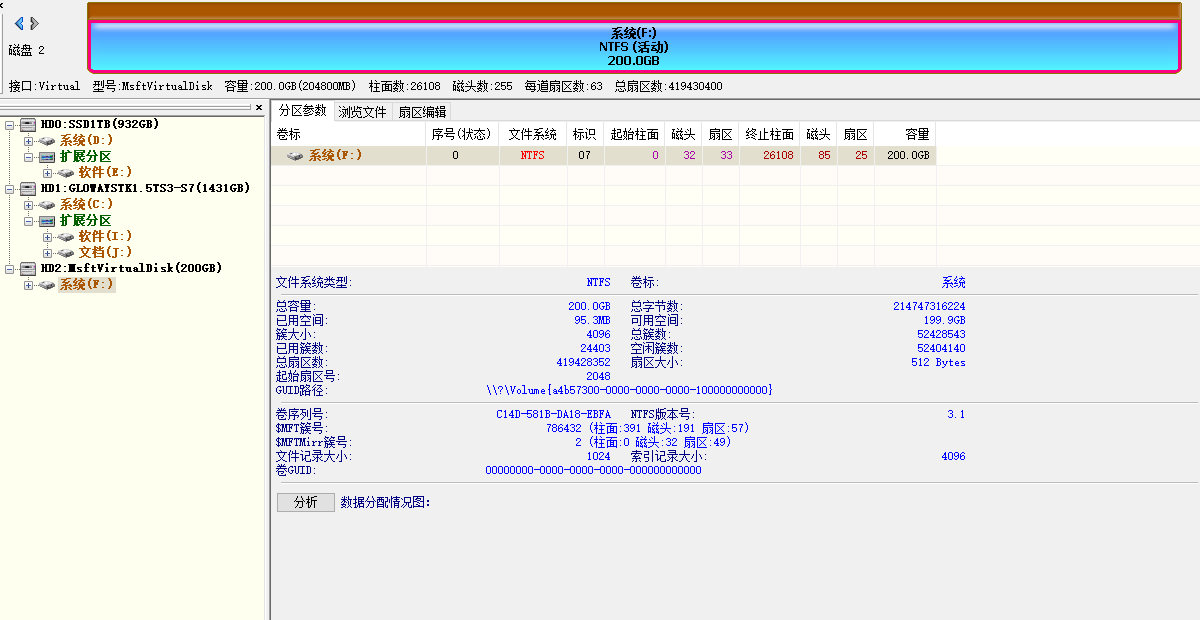1200x620 pixels.
Task: Go to previous disk with back arrow
Action: [18, 23]
